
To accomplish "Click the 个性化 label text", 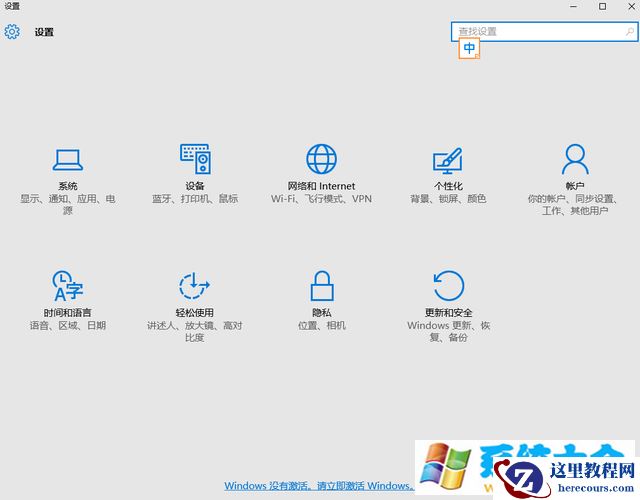I will point(448,186).
